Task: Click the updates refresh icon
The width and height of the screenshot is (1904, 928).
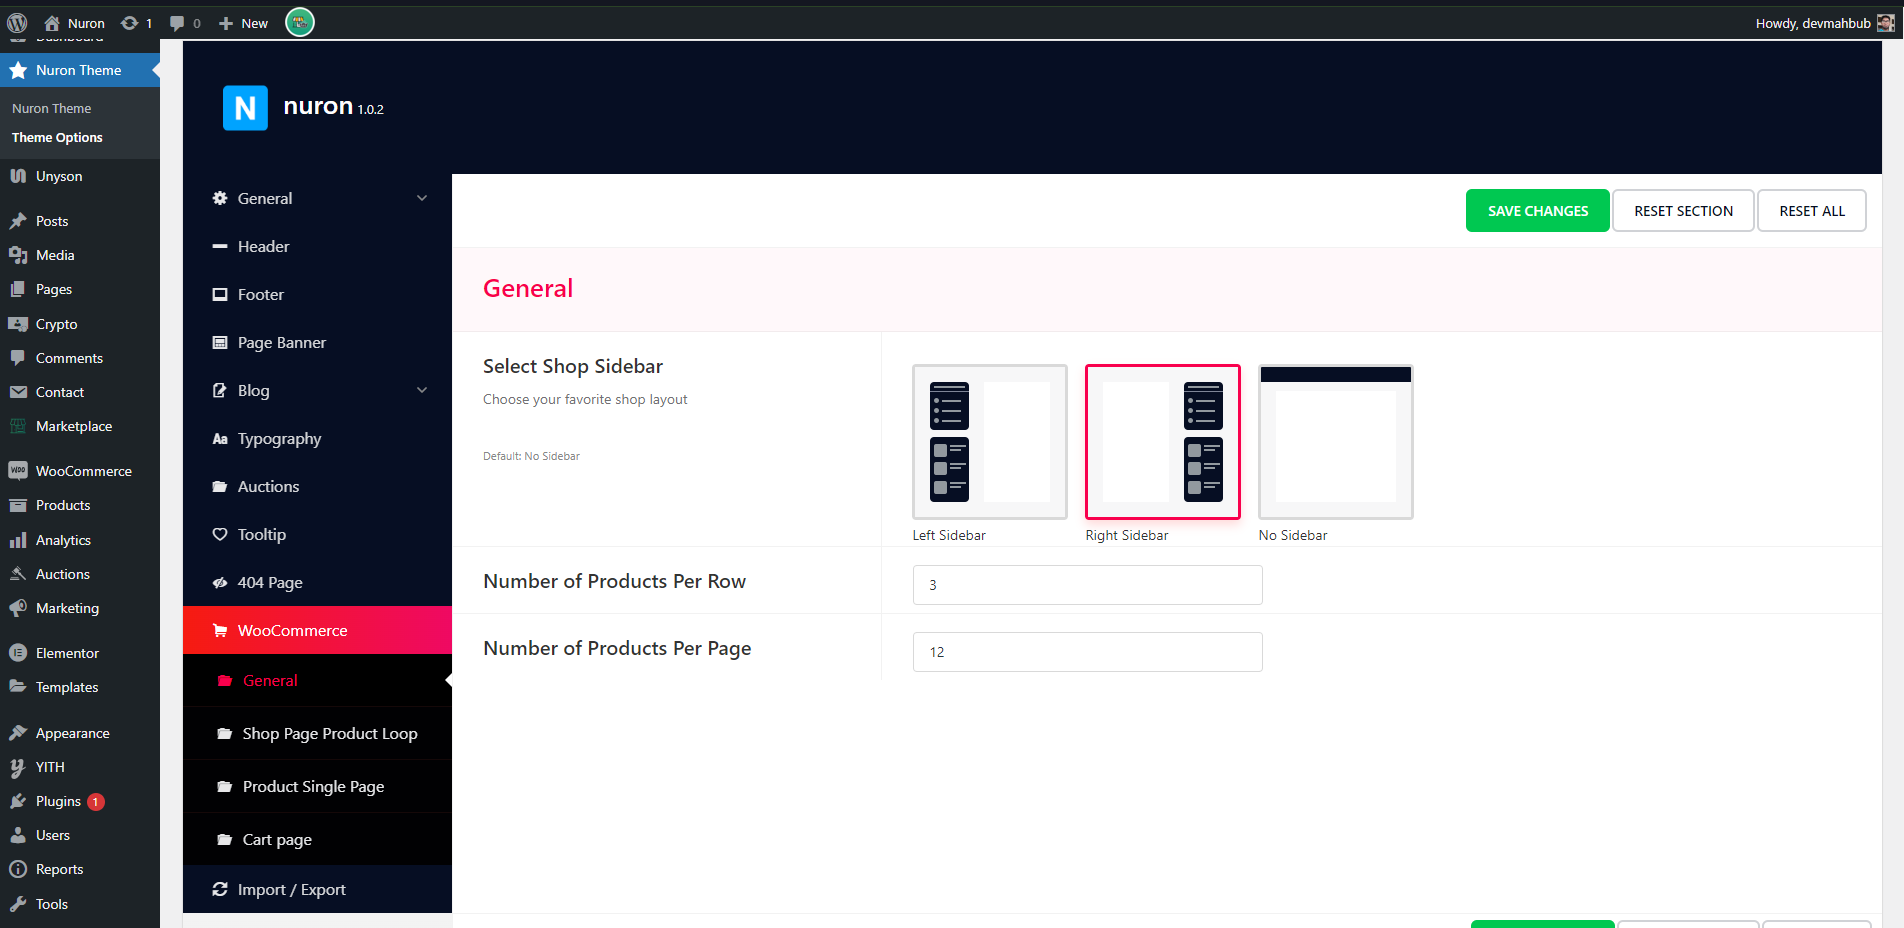Action: click(130, 23)
